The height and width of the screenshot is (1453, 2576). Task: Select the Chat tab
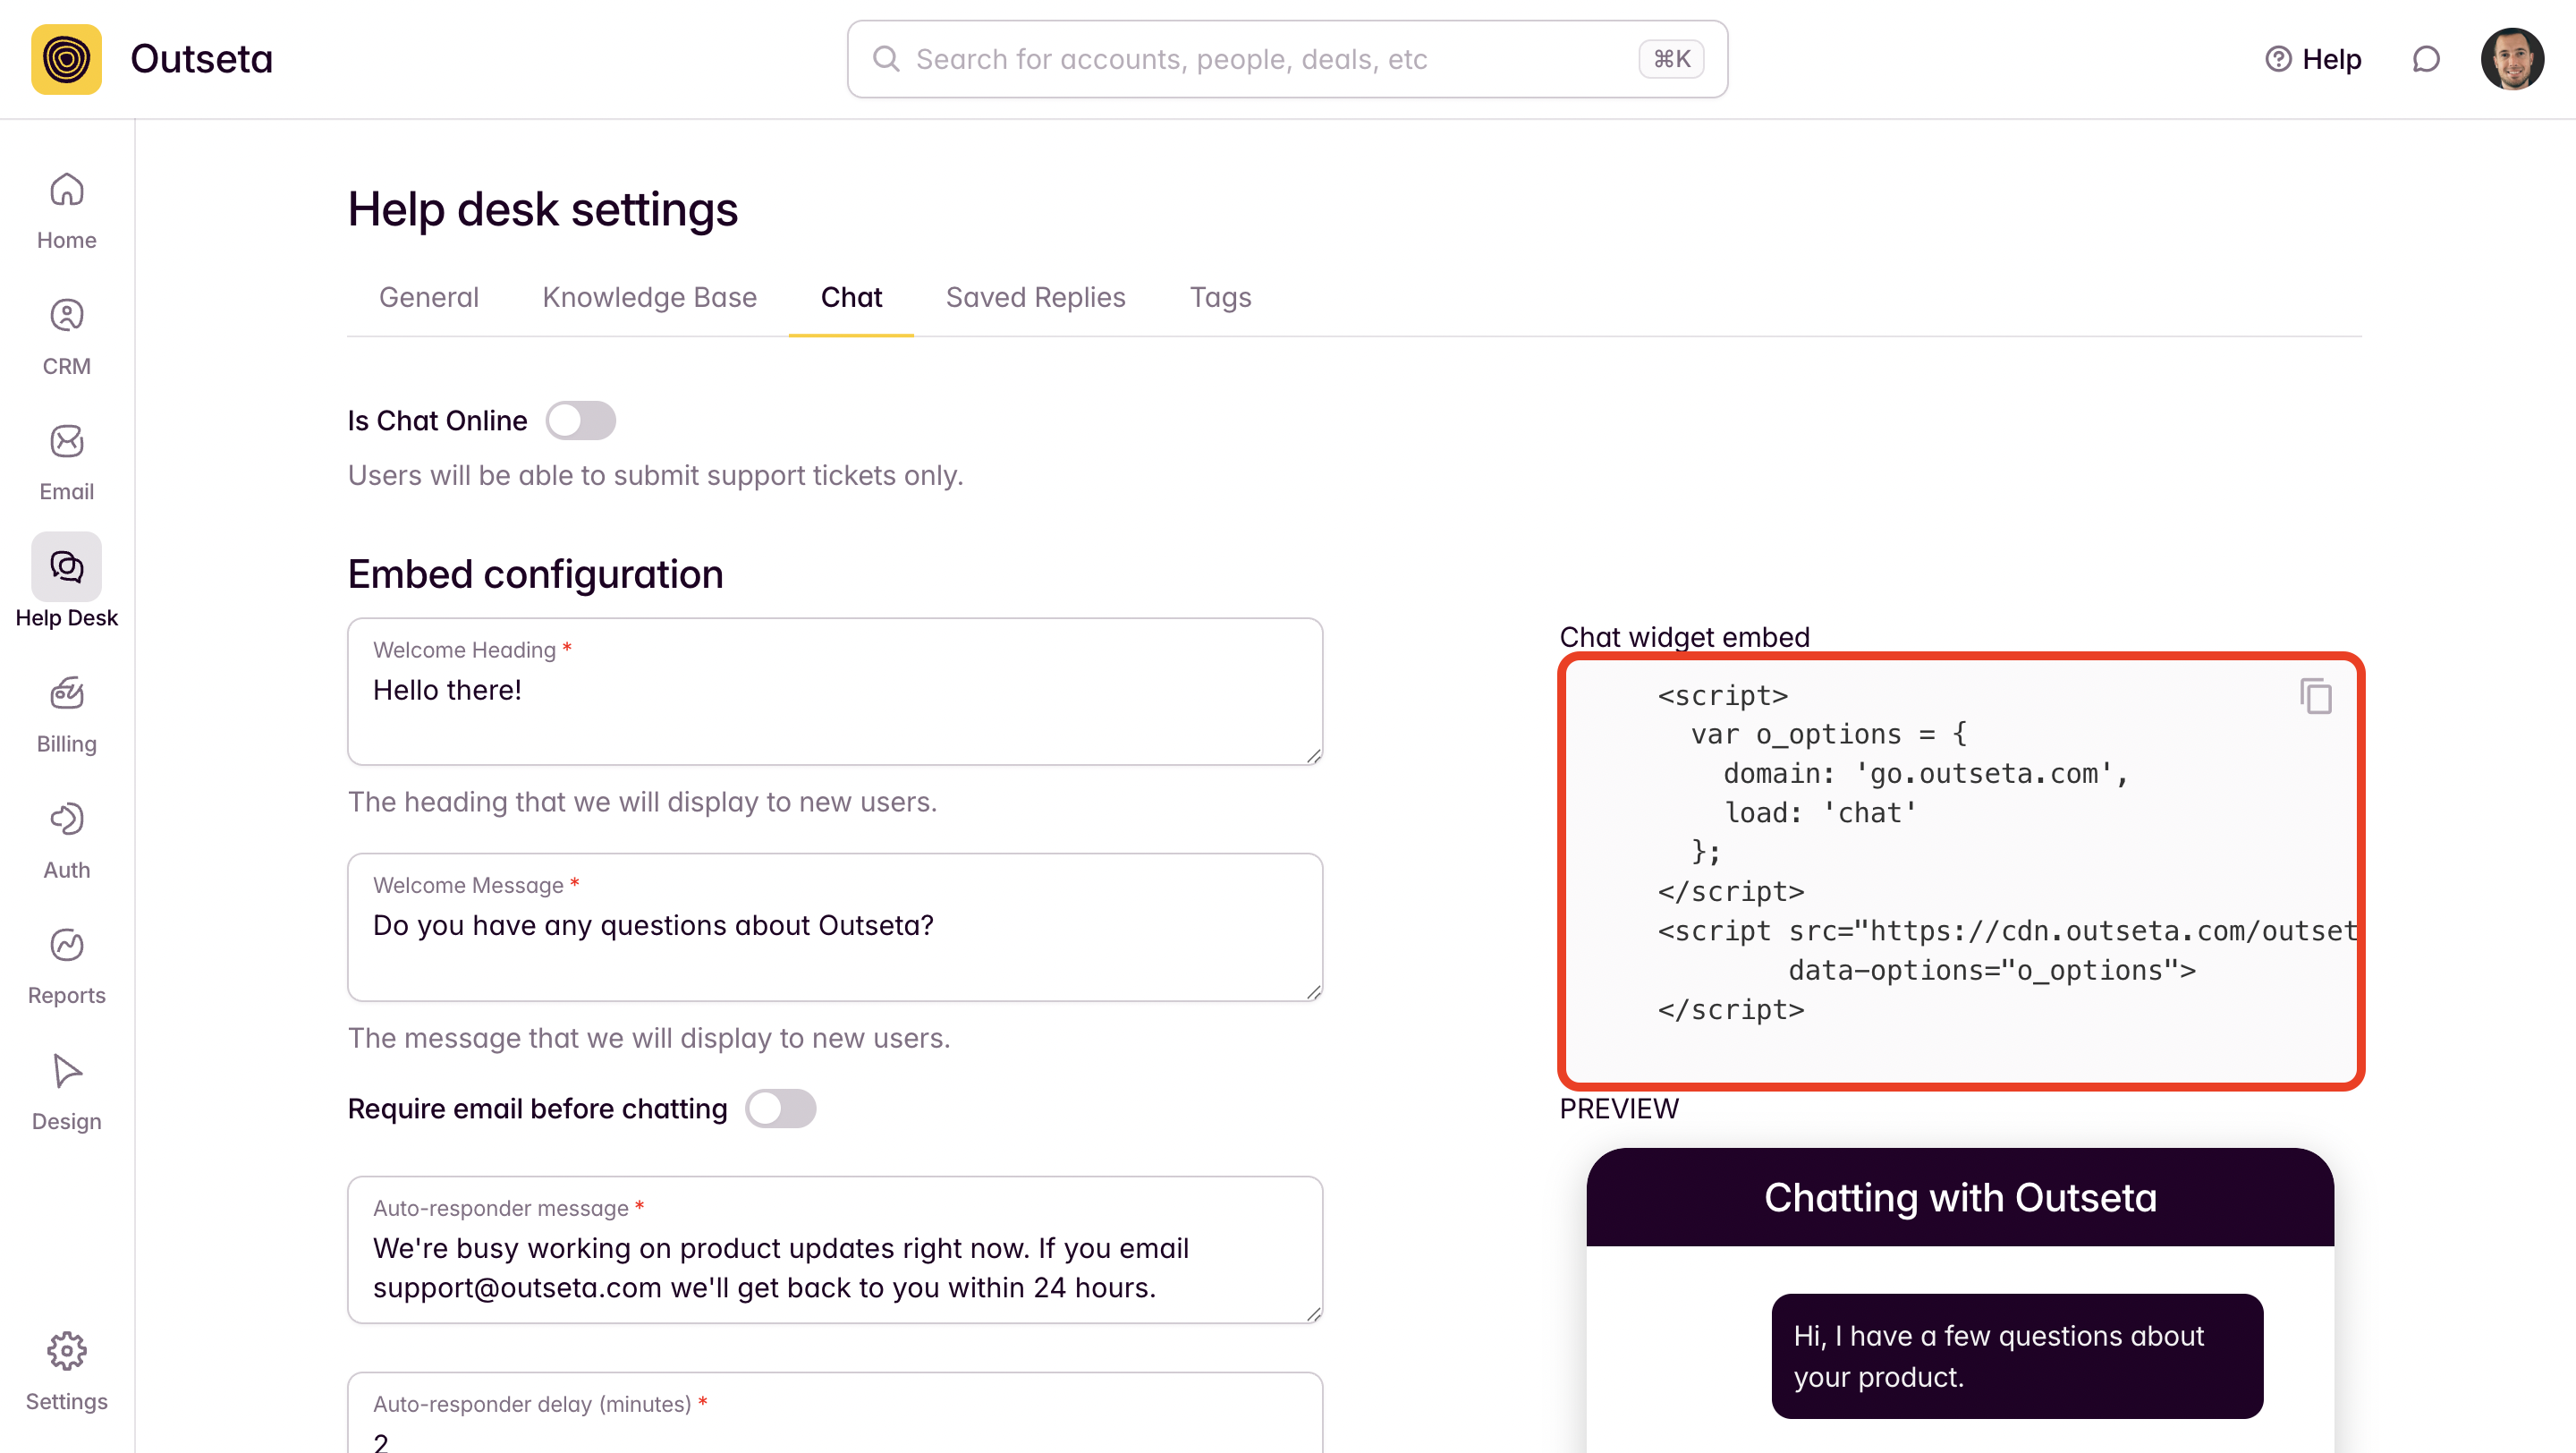point(851,297)
